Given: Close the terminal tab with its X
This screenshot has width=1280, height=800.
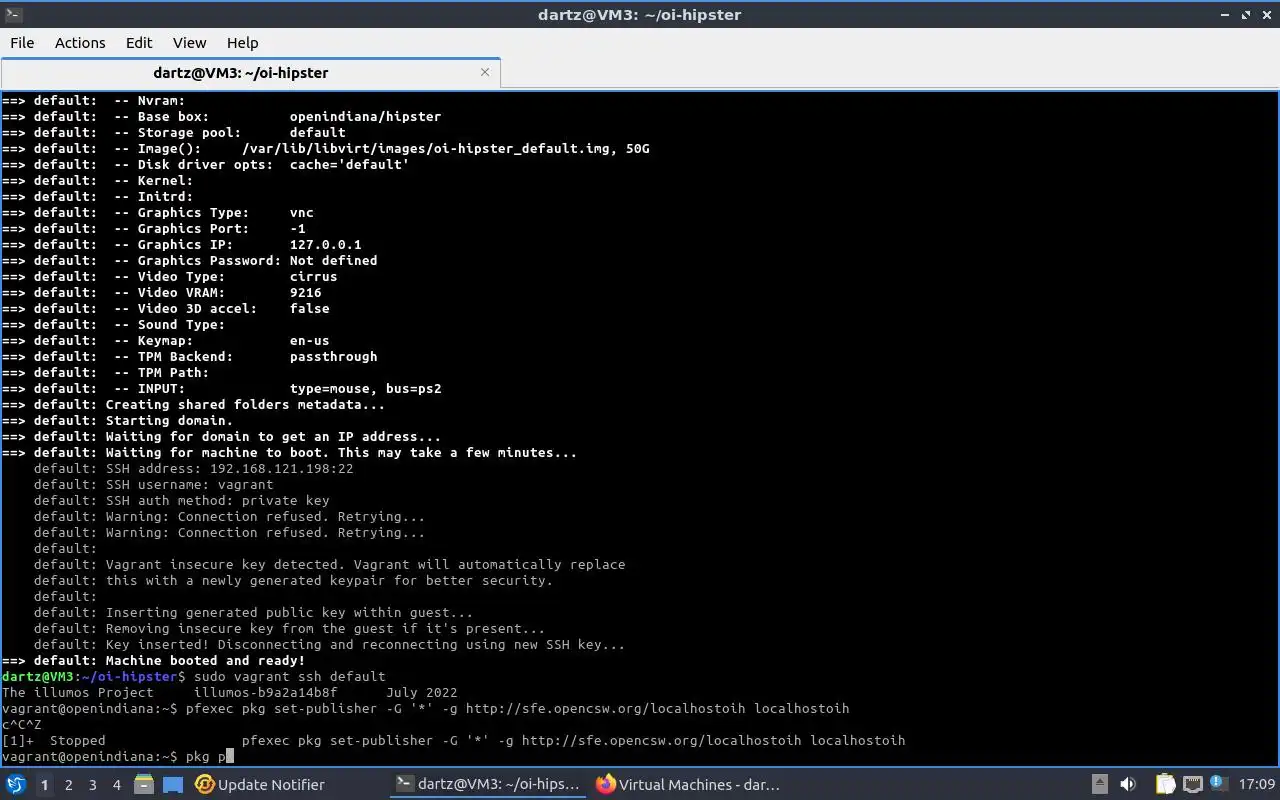Looking at the screenshot, I should click(485, 72).
